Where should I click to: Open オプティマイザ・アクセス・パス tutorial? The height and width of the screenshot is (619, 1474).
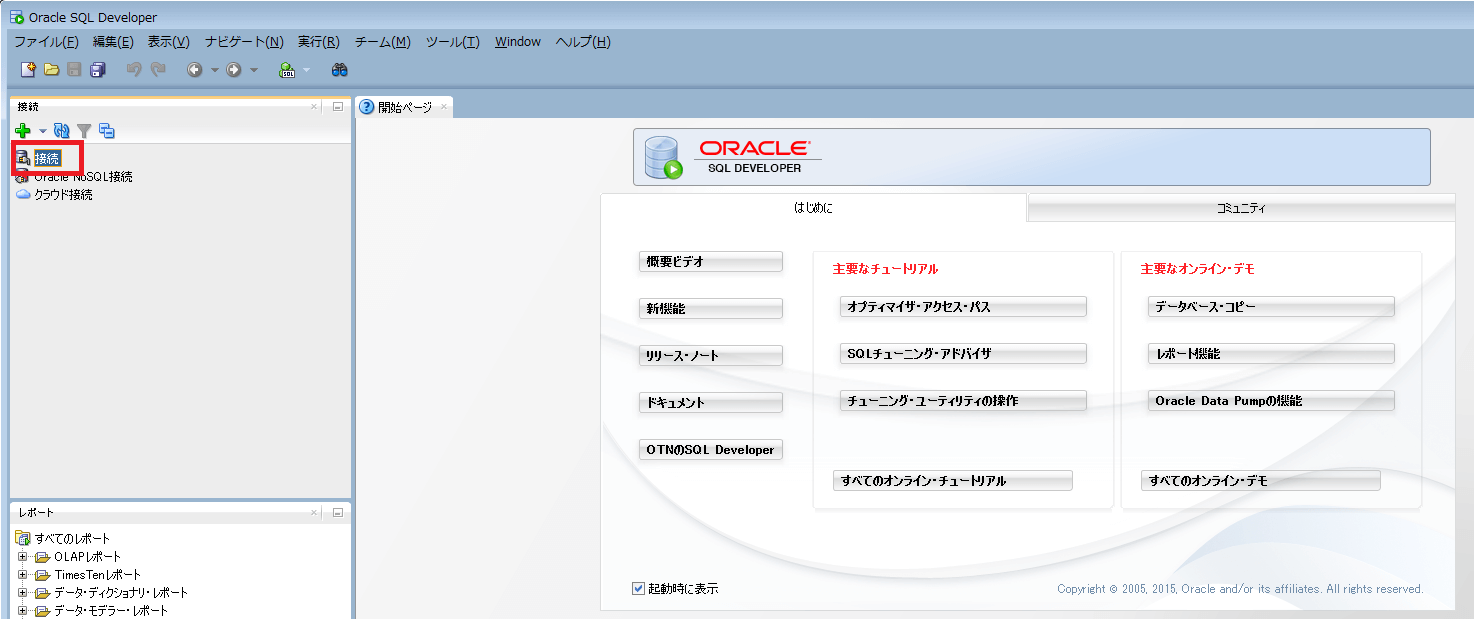(963, 306)
